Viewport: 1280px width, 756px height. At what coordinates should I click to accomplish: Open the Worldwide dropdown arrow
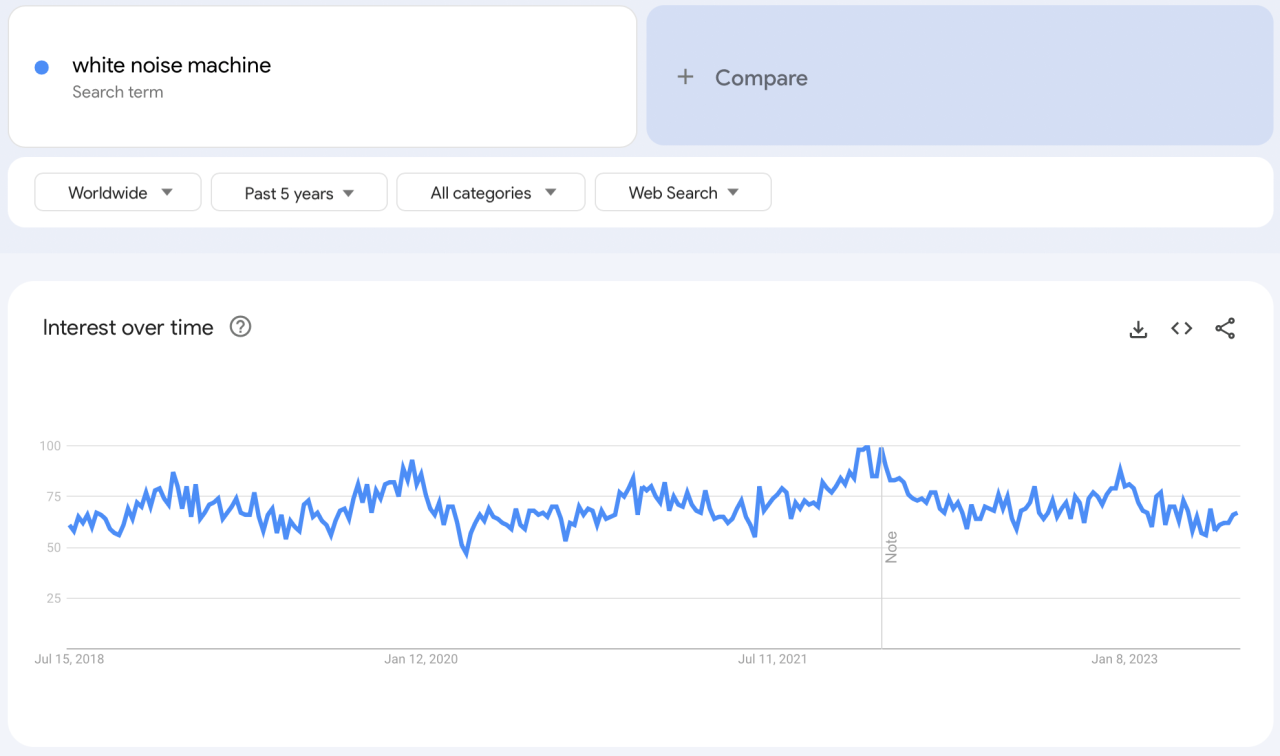[x=167, y=192]
